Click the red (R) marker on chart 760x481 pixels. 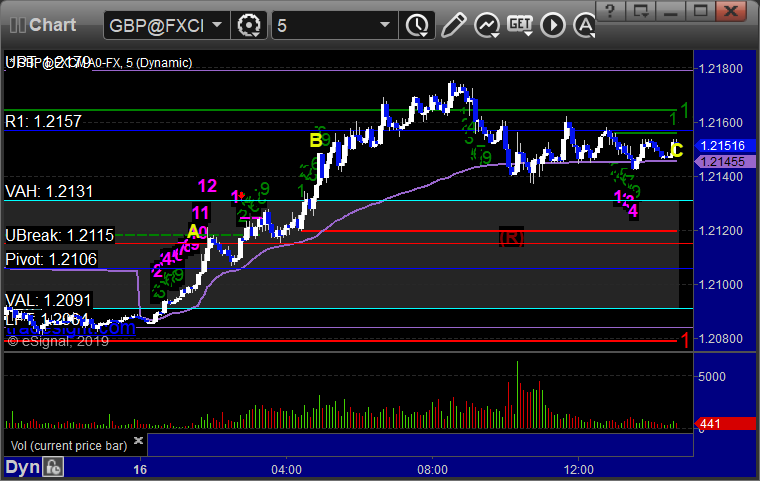click(x=511, y=238)
